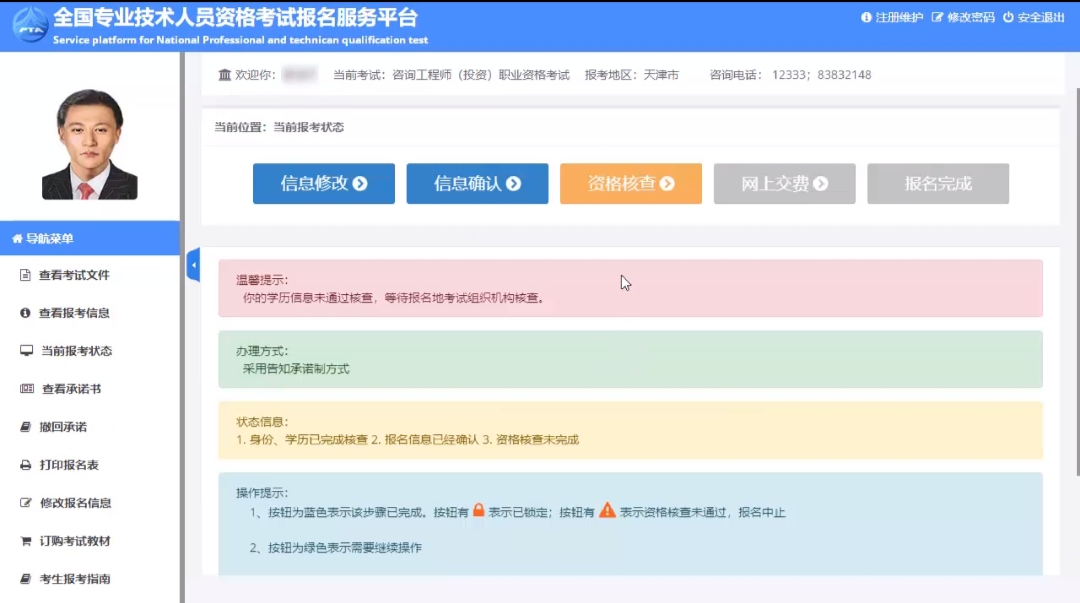Screen dimensions: 1080x603
Task: Click the gray 网上交费 step button
Action: (x=784, y=184)
